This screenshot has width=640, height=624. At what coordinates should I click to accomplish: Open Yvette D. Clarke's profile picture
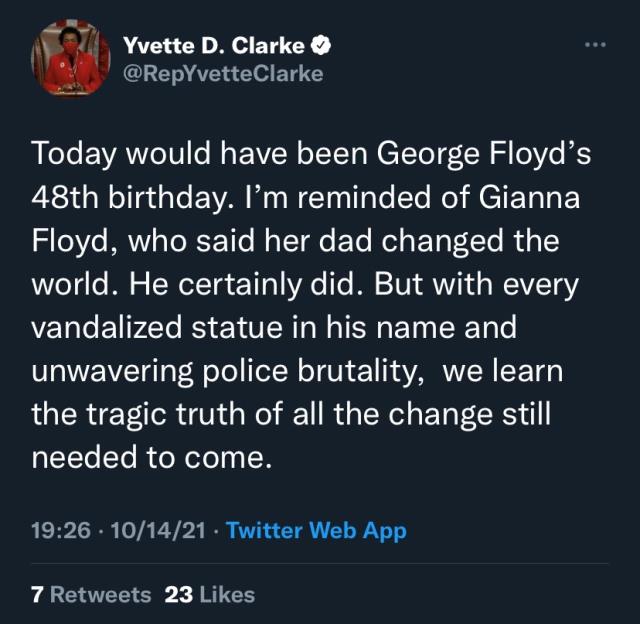(70, 61)
